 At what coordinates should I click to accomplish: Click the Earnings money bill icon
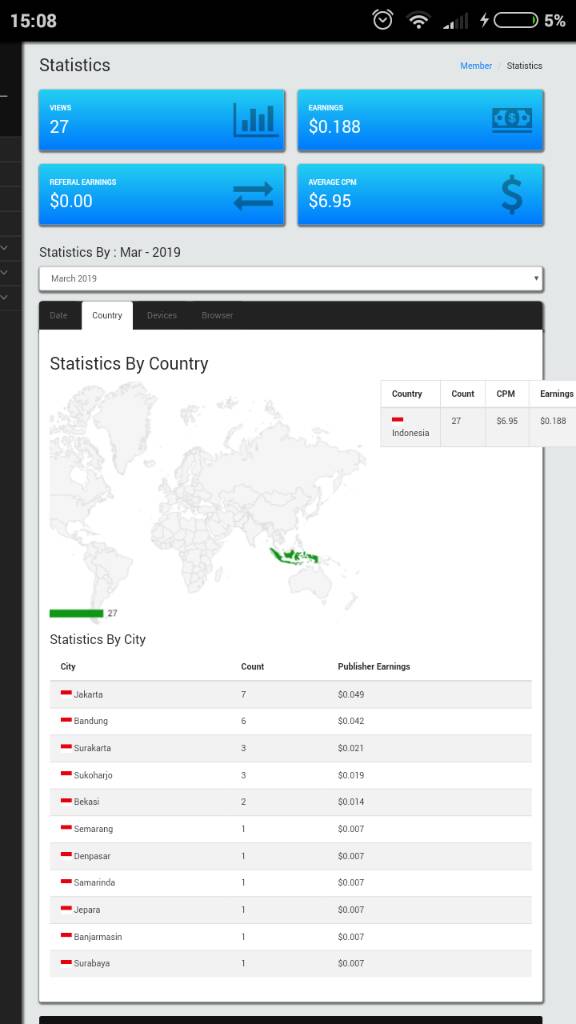click(x=512, y=120)
